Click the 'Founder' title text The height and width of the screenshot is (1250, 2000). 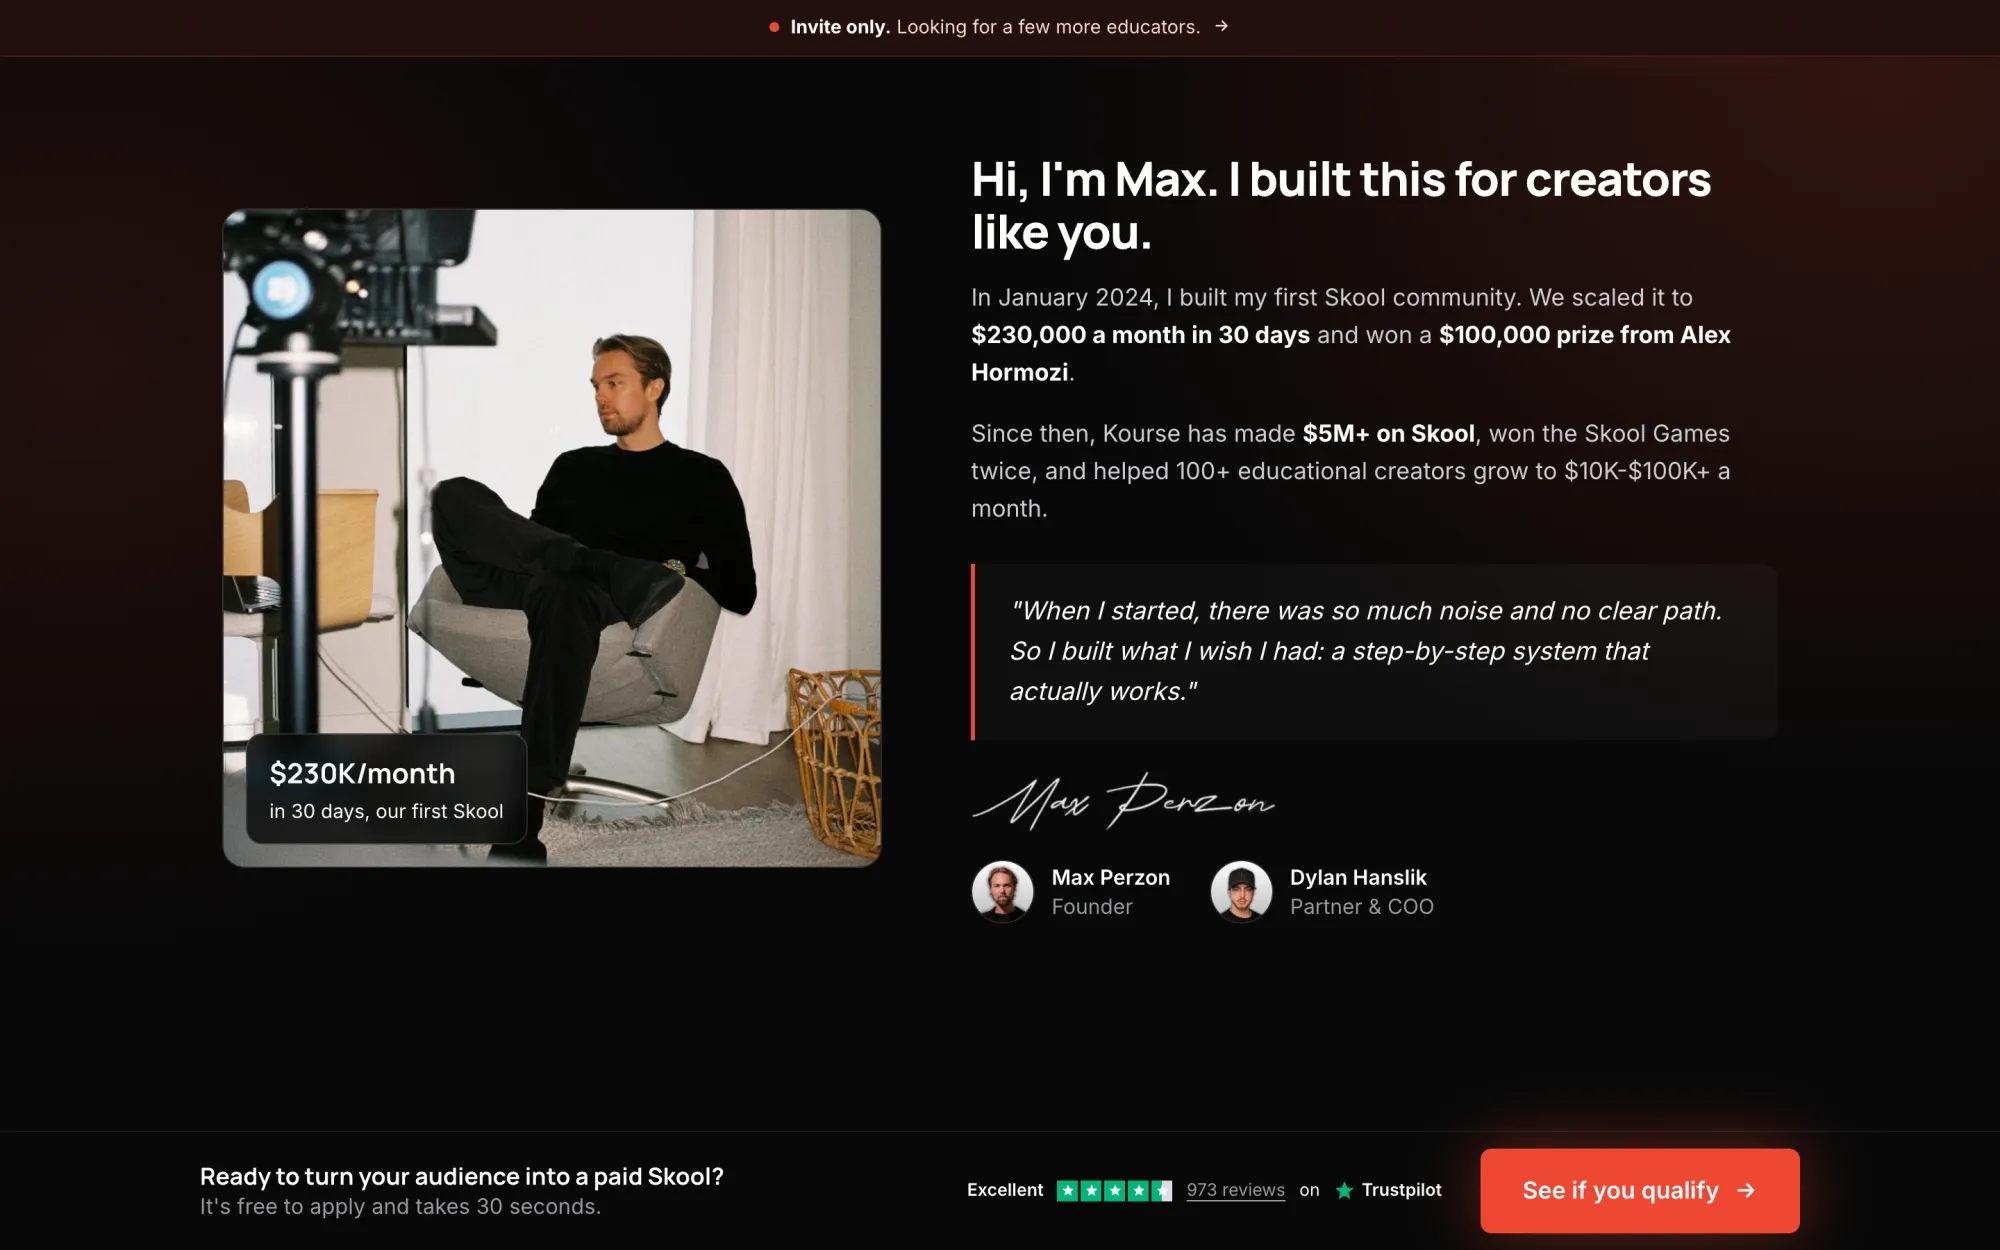point(1091,906)
